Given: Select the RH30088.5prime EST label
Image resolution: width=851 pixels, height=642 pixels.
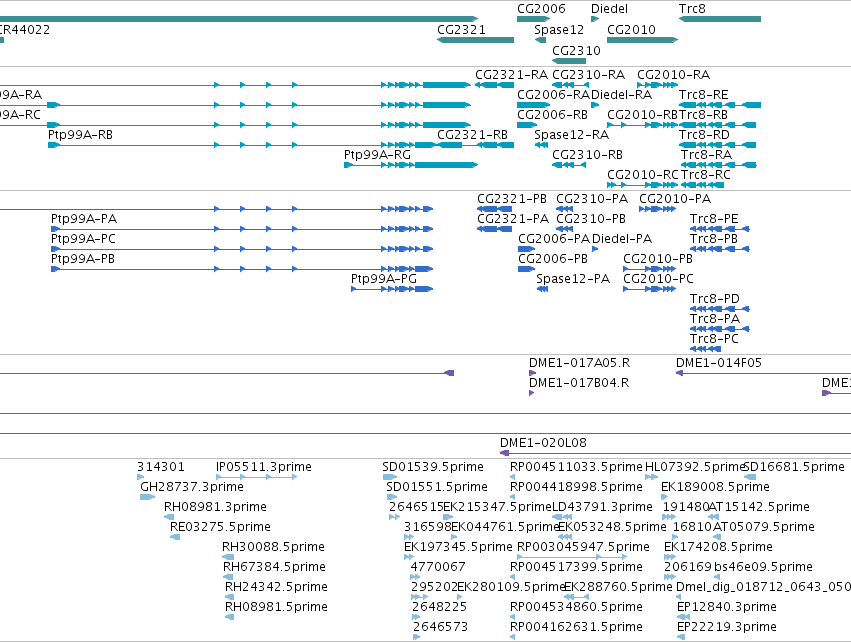Looking at the screenshot, I should pos(274,547).
